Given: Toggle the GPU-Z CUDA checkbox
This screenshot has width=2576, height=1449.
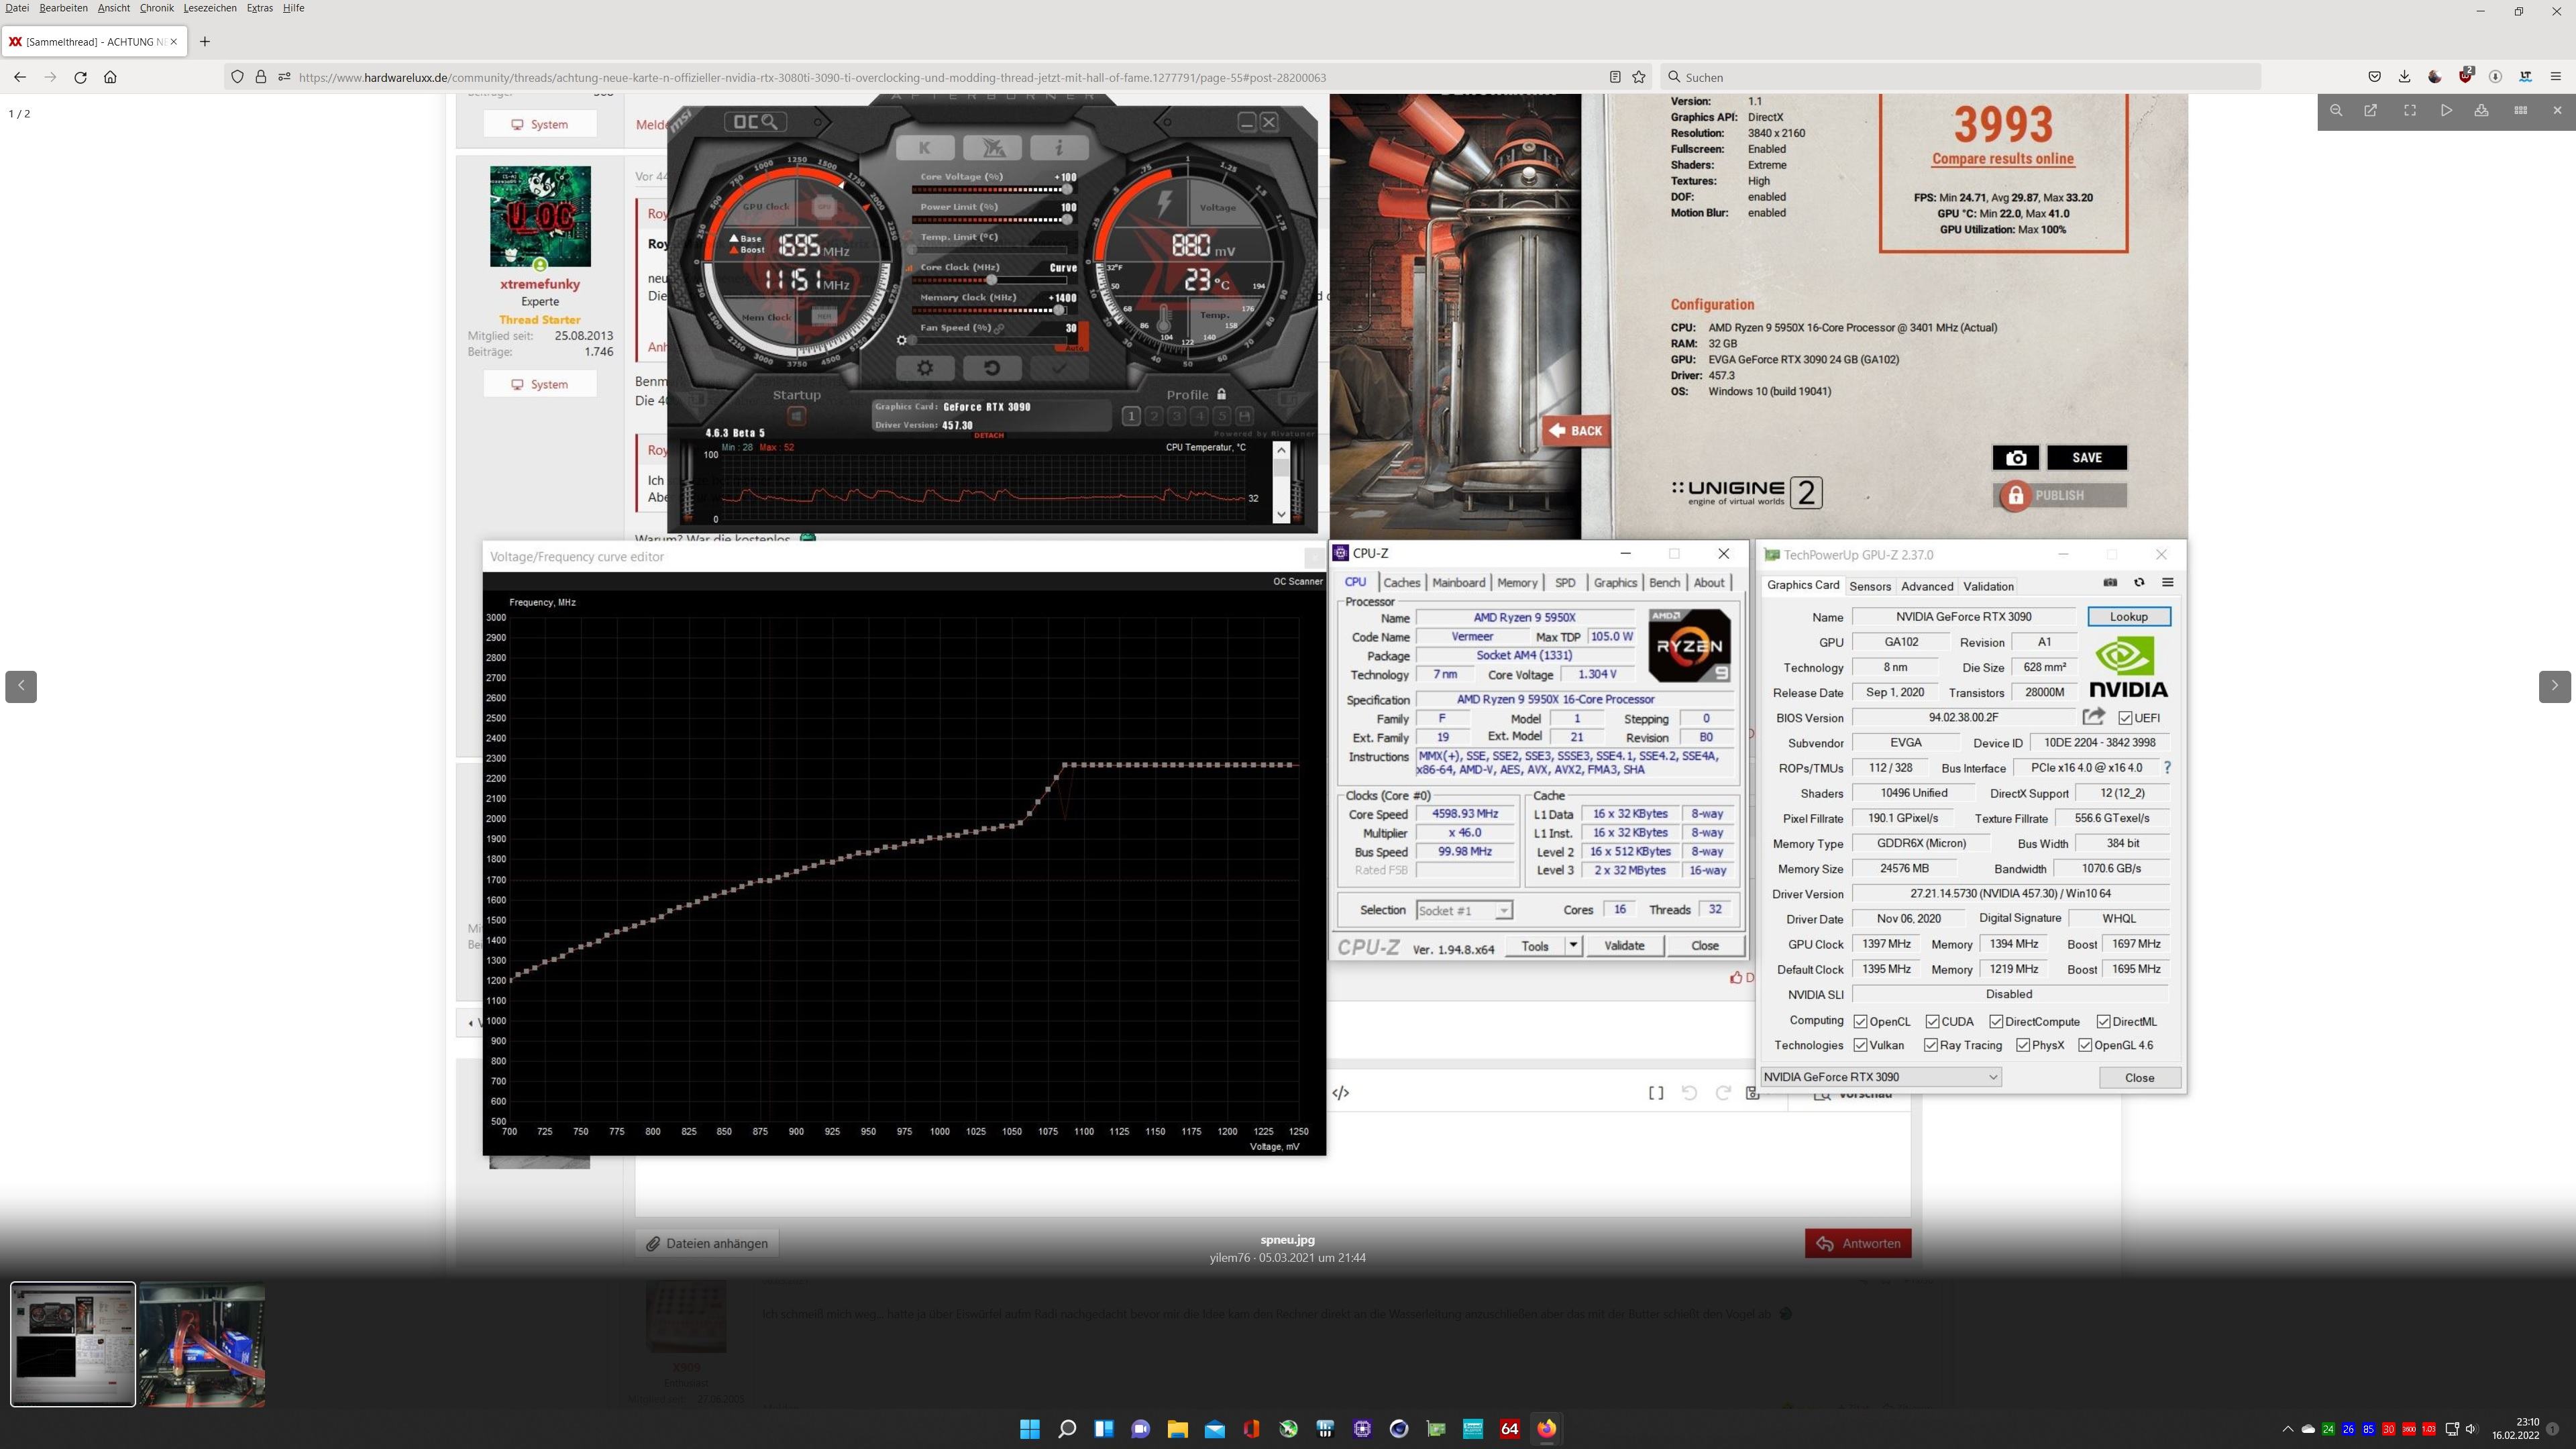Looking at the screenshot, I should (1932, 1022).
